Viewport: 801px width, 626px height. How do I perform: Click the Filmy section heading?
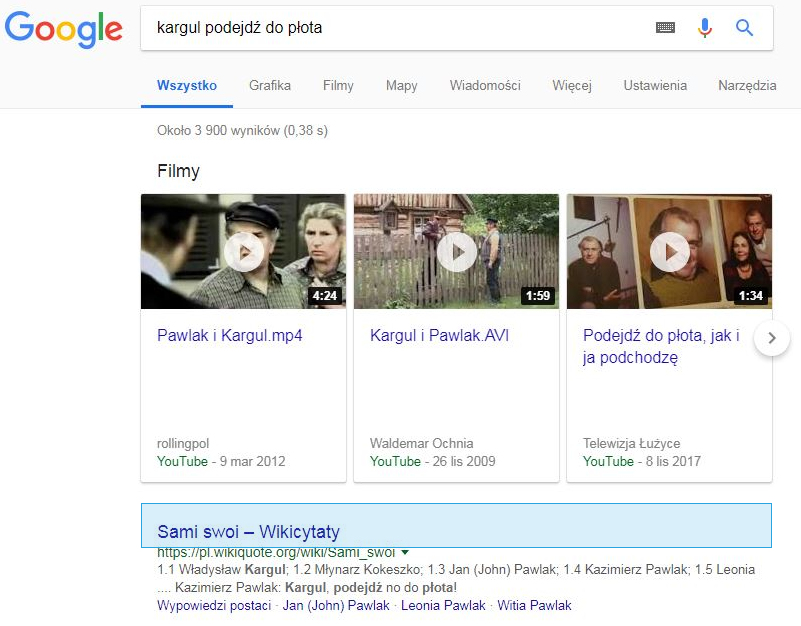178,171
